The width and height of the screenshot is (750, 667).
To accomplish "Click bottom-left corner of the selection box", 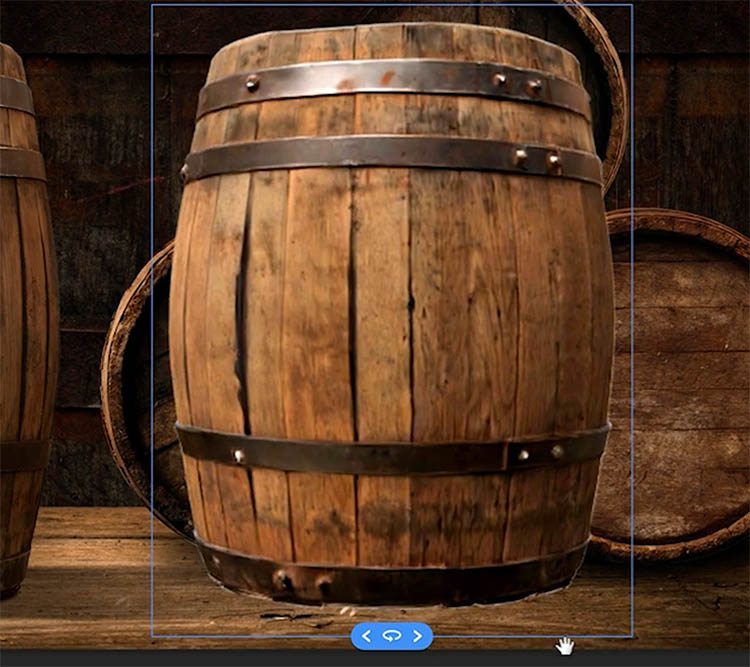I will point(152,636).
